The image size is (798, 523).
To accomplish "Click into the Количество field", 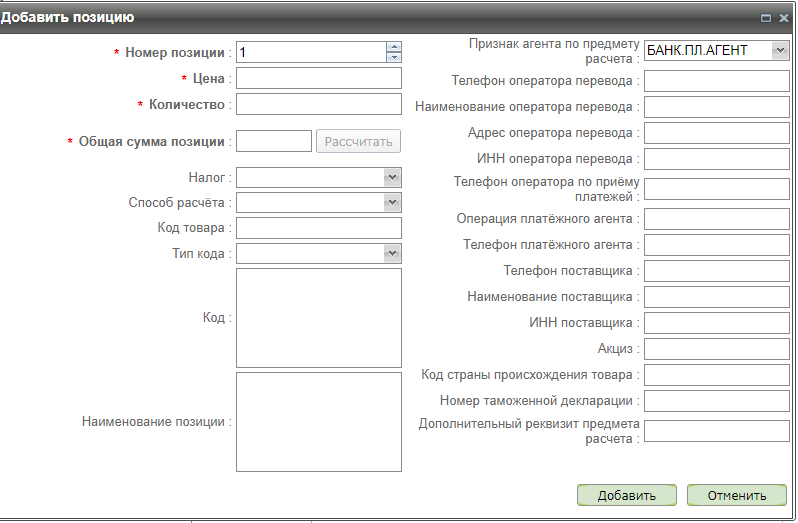I will click(x=318, y=104).
